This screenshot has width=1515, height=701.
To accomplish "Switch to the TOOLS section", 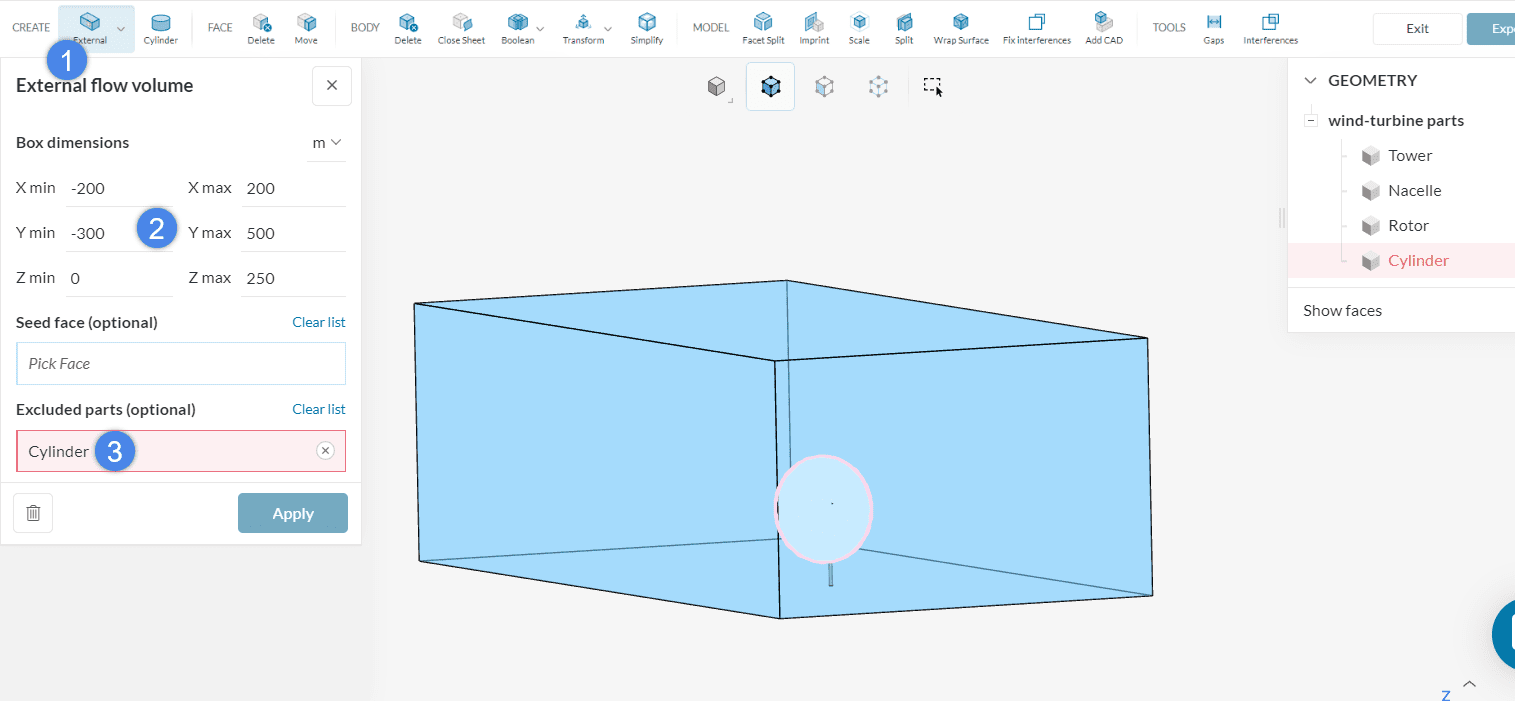I will (1169, 27).
